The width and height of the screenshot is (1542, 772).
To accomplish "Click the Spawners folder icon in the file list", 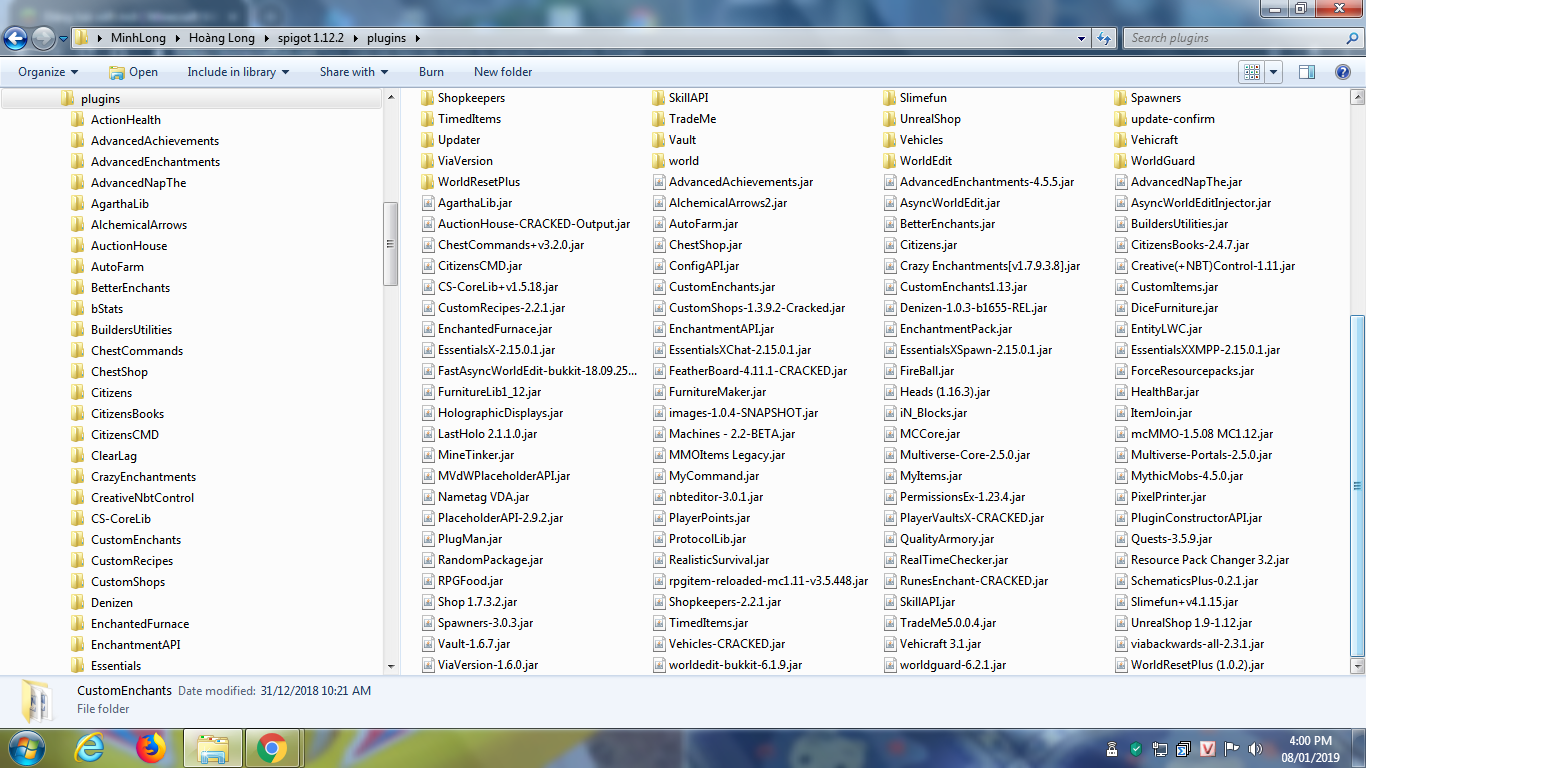I will pos(1121,98).
